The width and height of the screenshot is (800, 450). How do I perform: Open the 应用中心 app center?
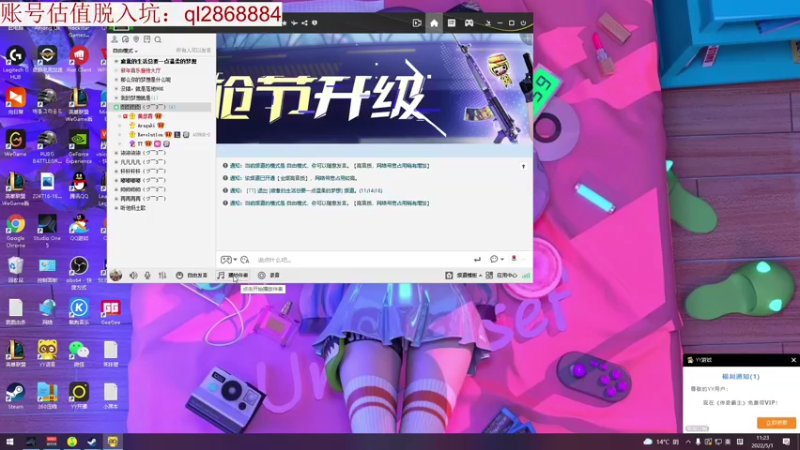click(x=502, y=275)
